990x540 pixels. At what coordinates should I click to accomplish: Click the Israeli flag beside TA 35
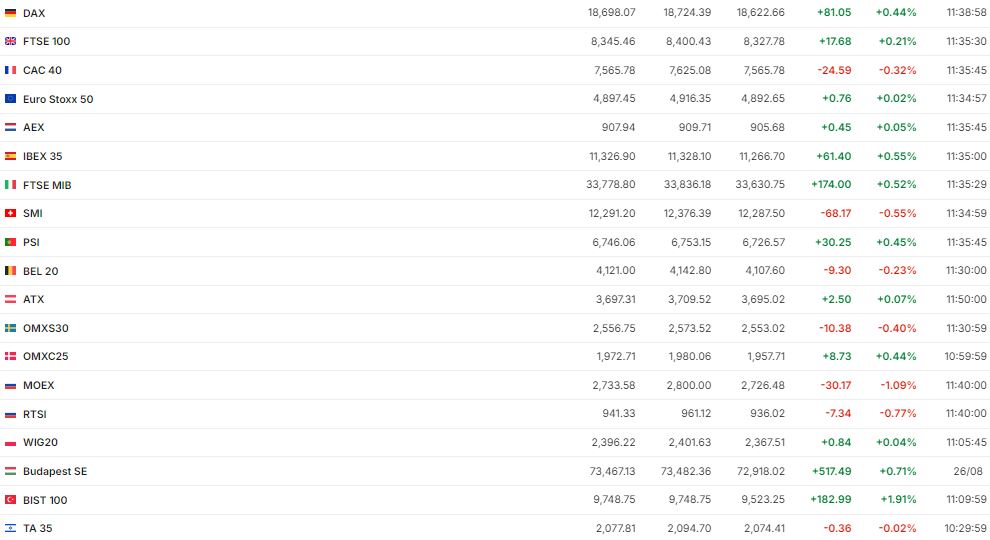[x=10, y=528]
